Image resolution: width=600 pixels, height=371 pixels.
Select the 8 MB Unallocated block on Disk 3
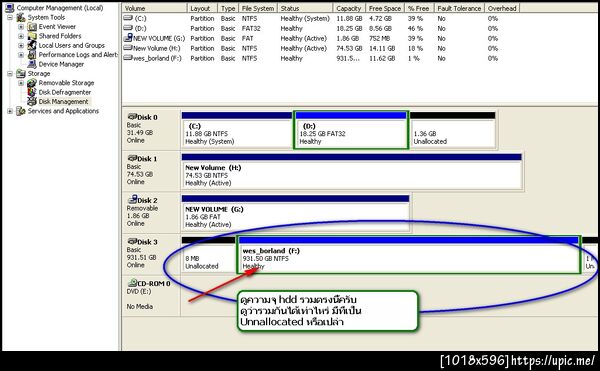tap(209, 255)
